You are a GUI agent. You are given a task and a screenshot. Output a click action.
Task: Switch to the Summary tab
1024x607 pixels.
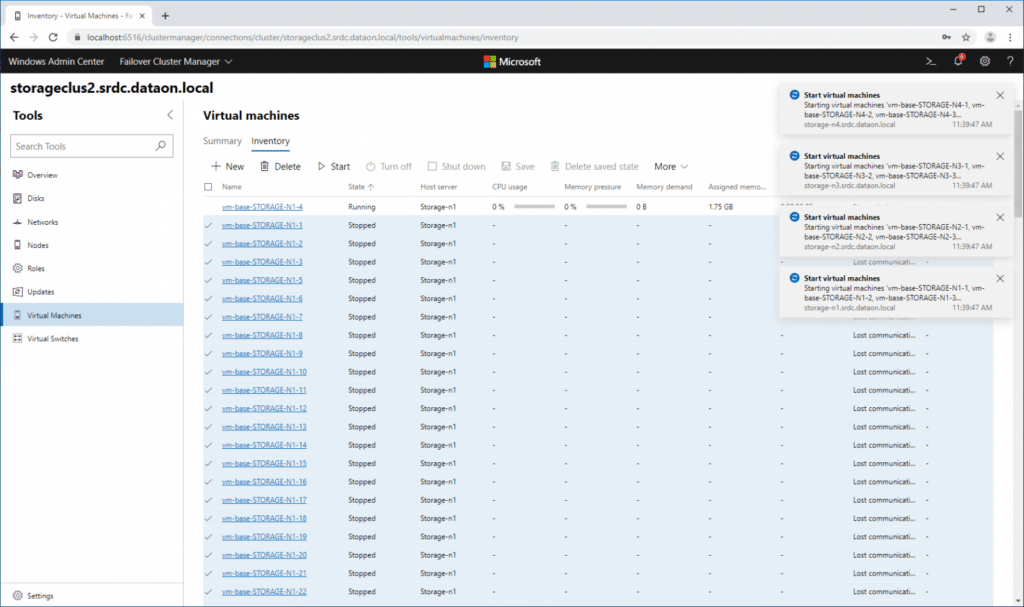pyautogui.click(x=222, y=141)
